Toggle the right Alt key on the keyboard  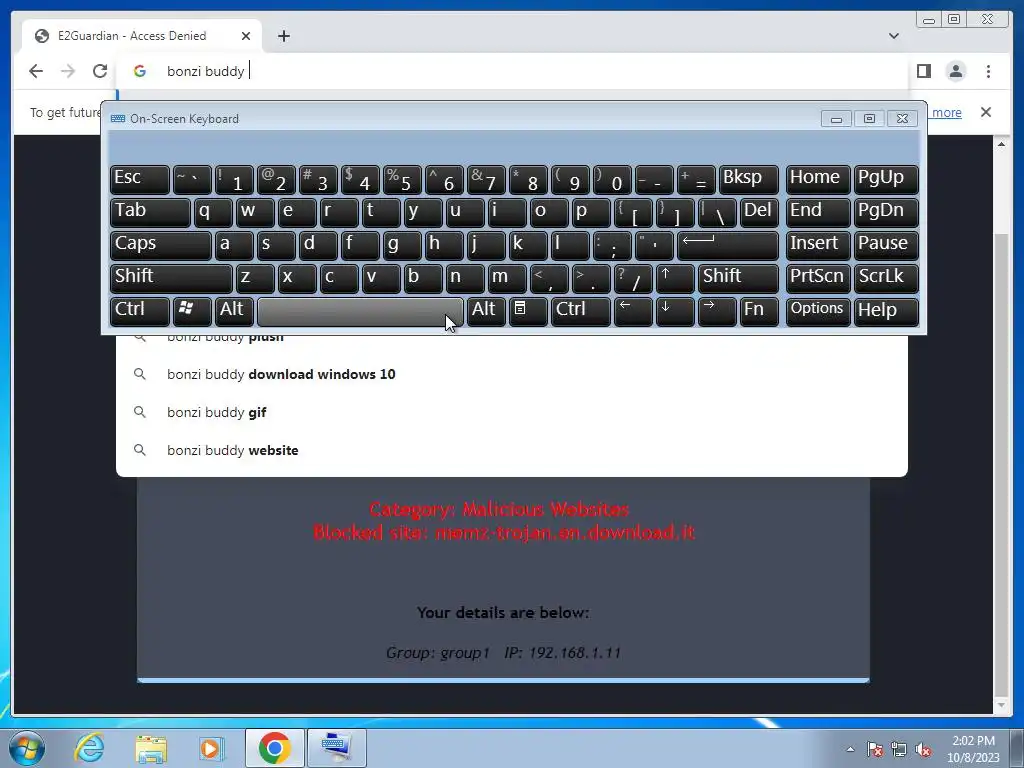(486, 312)
